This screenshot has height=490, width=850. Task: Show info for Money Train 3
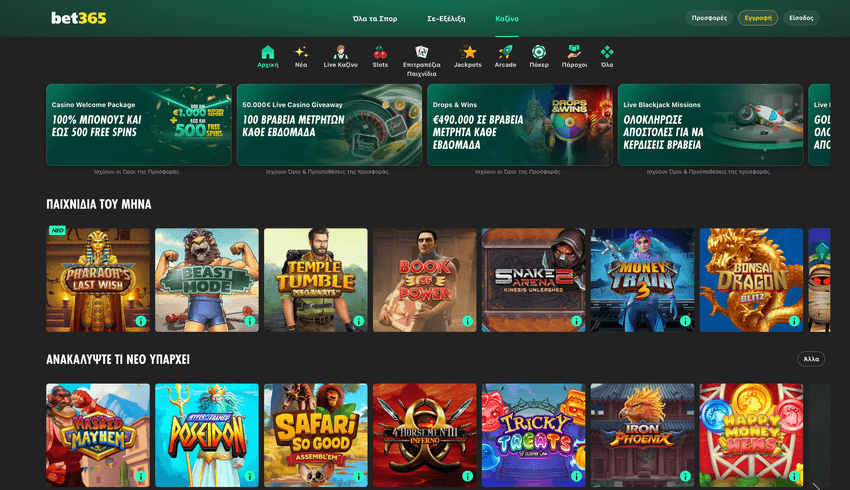click(685, 321)
